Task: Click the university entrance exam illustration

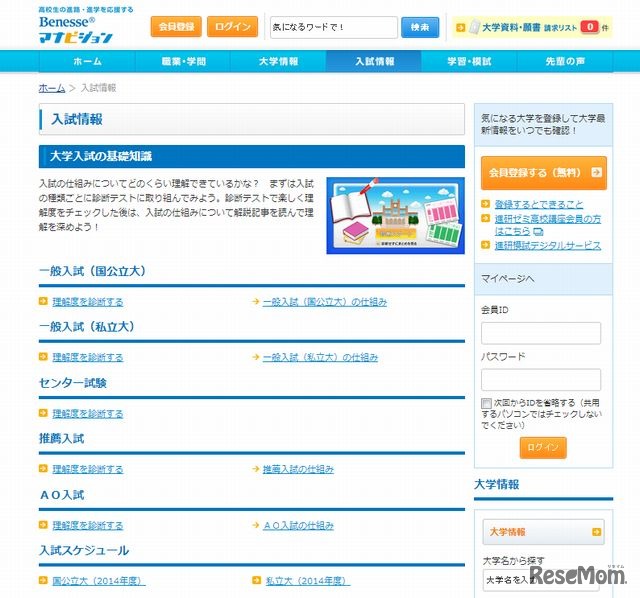Action: click(396, 216)
